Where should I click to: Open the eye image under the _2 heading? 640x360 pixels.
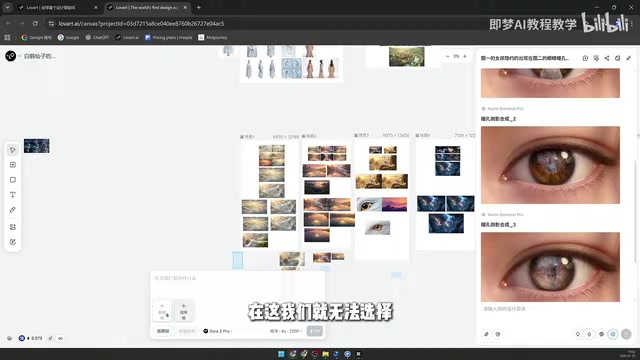point(550,165)
